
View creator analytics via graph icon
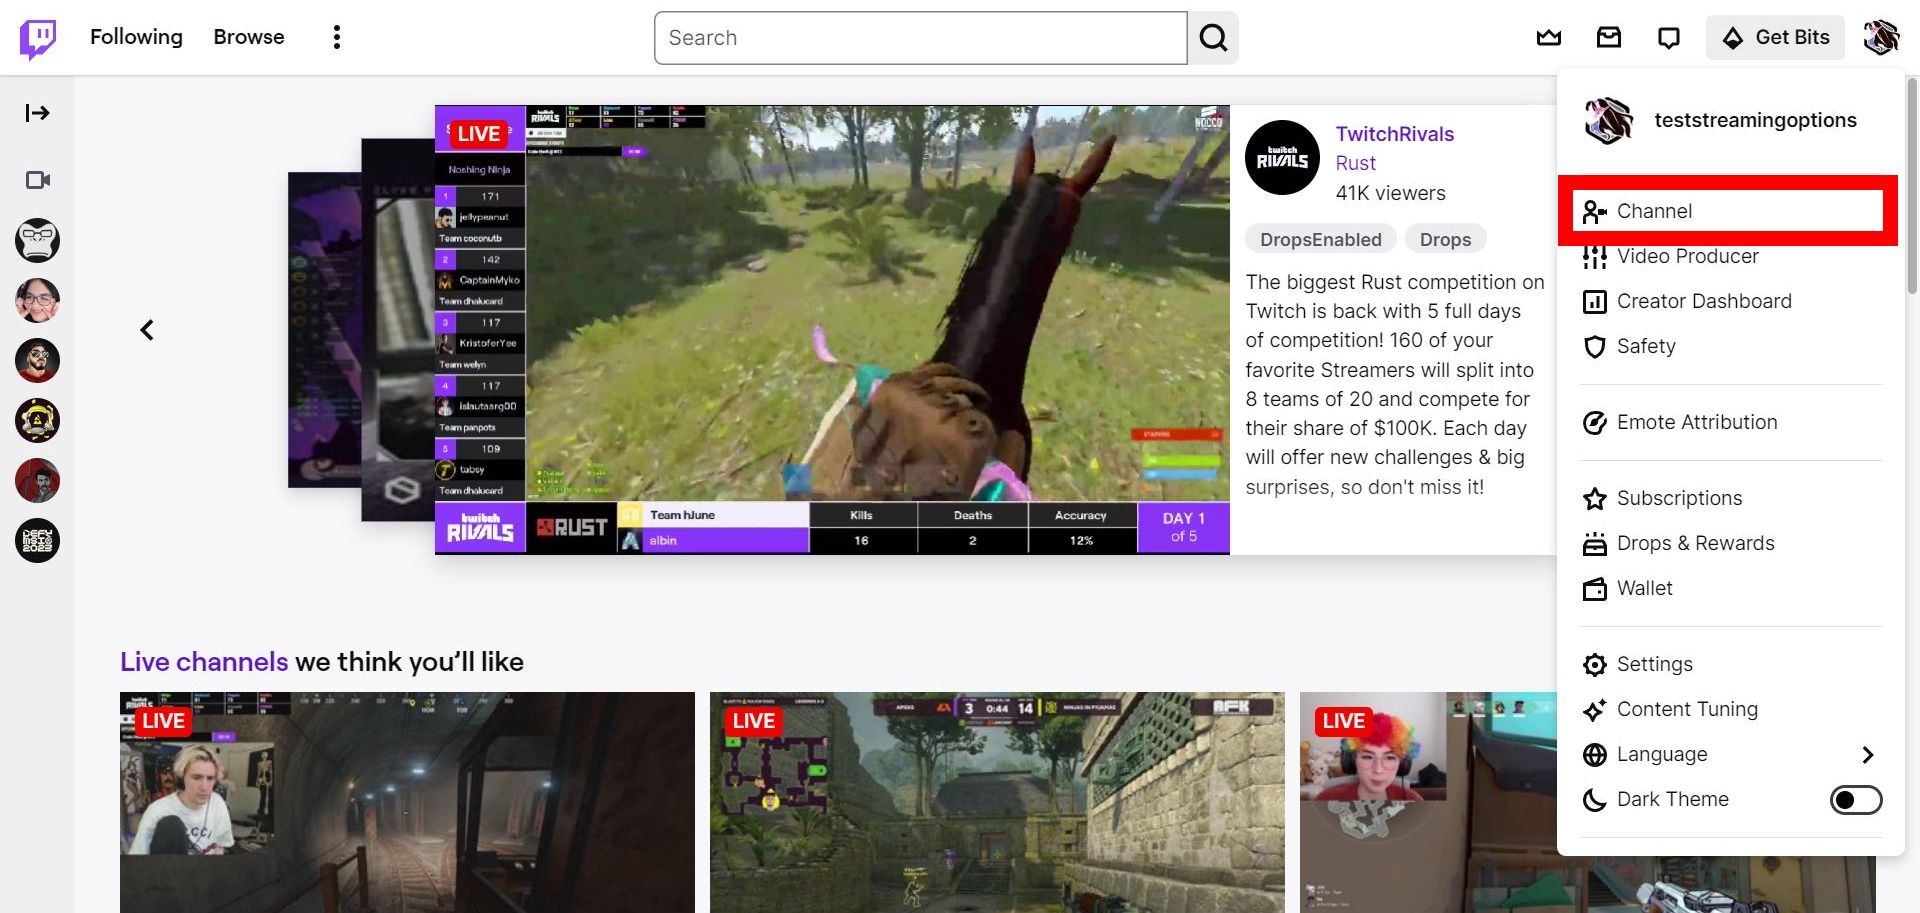[x=1548, y=37]
